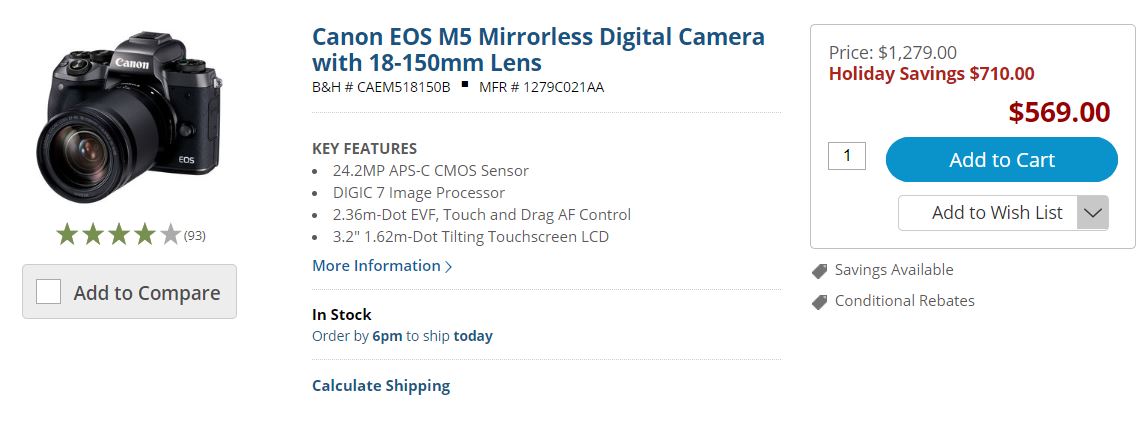Expand the Add to Wish List dropdown arrow

(x=1093, y=212)
